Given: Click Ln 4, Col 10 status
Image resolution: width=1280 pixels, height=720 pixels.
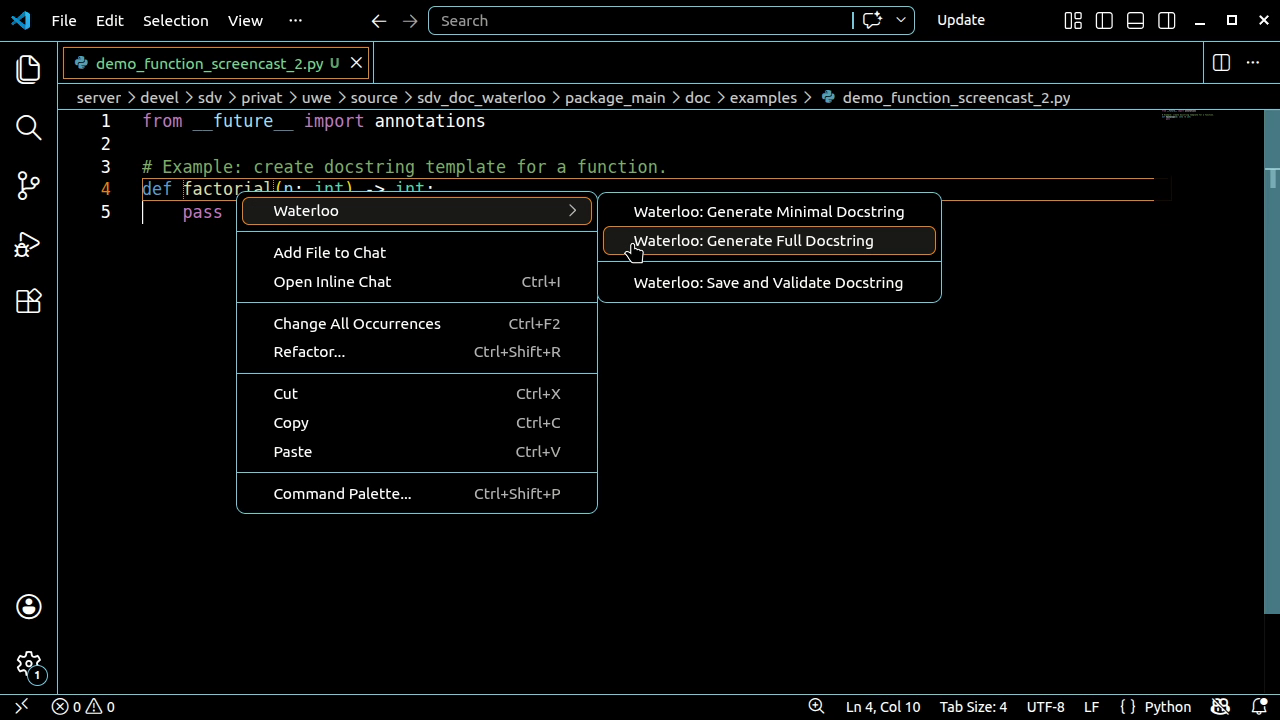Looking at the screenshot, I should pos(883,706).
